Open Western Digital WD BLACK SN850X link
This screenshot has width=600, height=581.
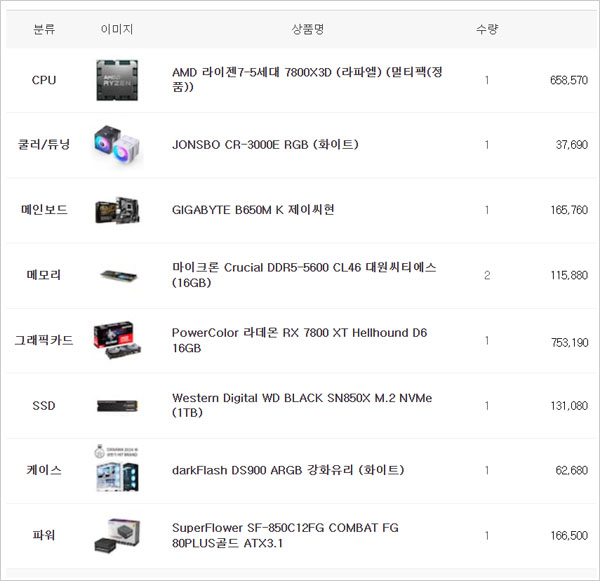(x=302, y=405)
